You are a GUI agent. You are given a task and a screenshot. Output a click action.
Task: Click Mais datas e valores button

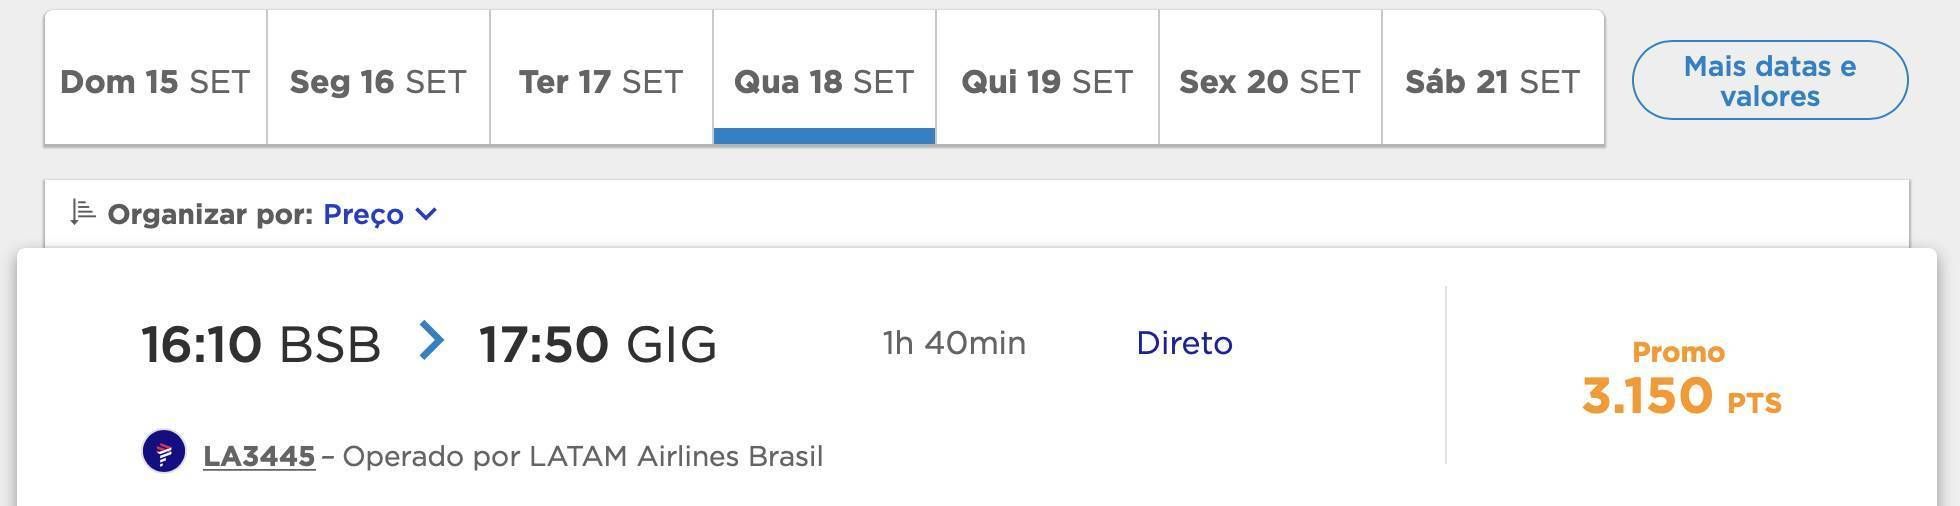(x=1770, y=80)
